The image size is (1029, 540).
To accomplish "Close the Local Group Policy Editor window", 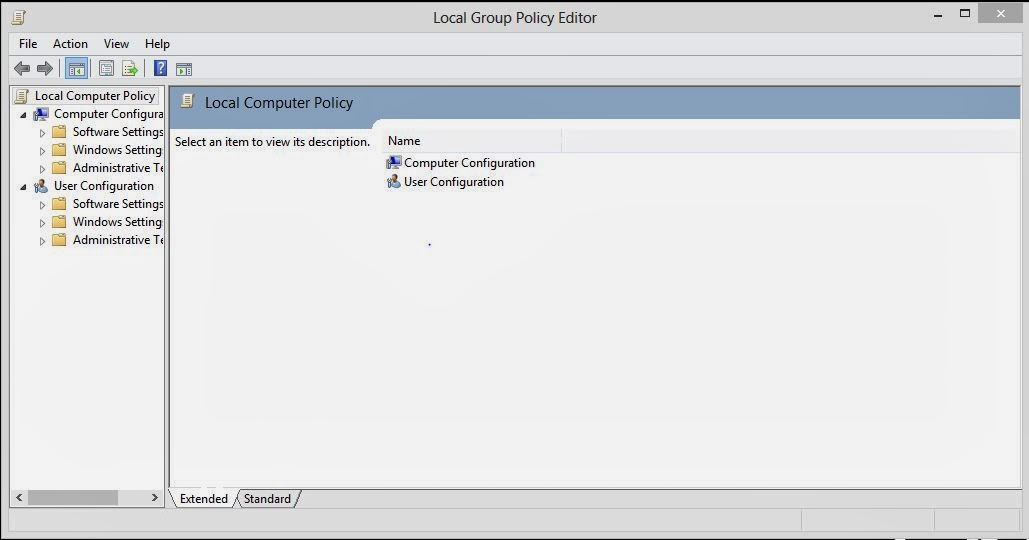I will 1000,13.
